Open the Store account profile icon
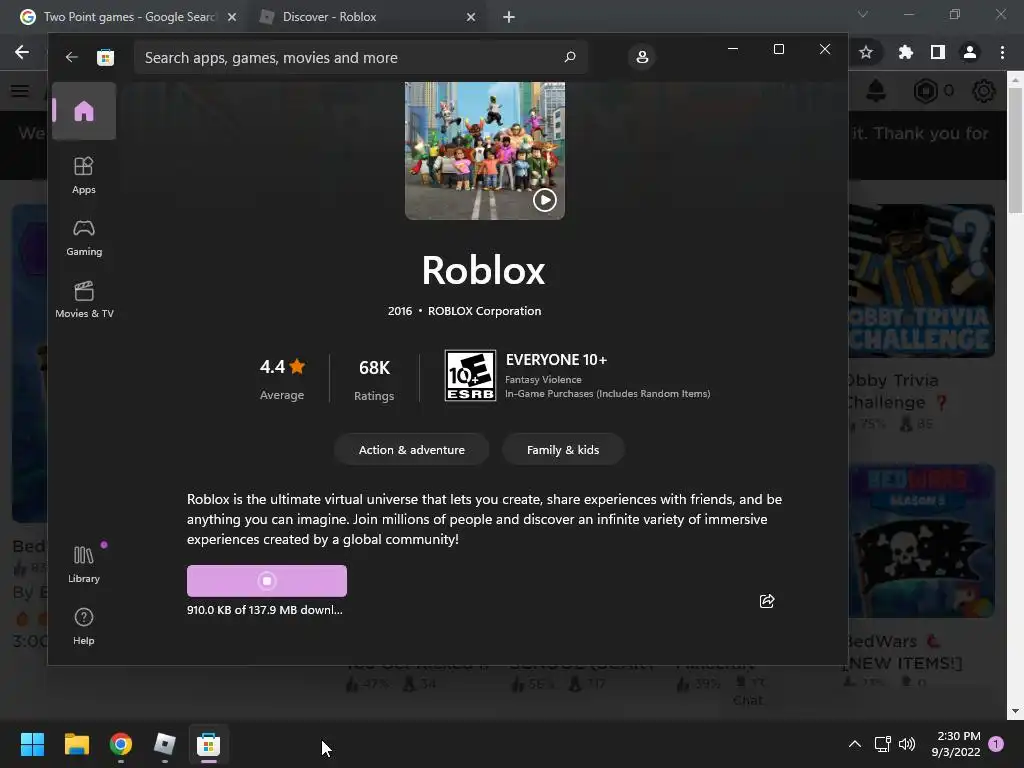The image size is (1024, 768). [642, 57]
